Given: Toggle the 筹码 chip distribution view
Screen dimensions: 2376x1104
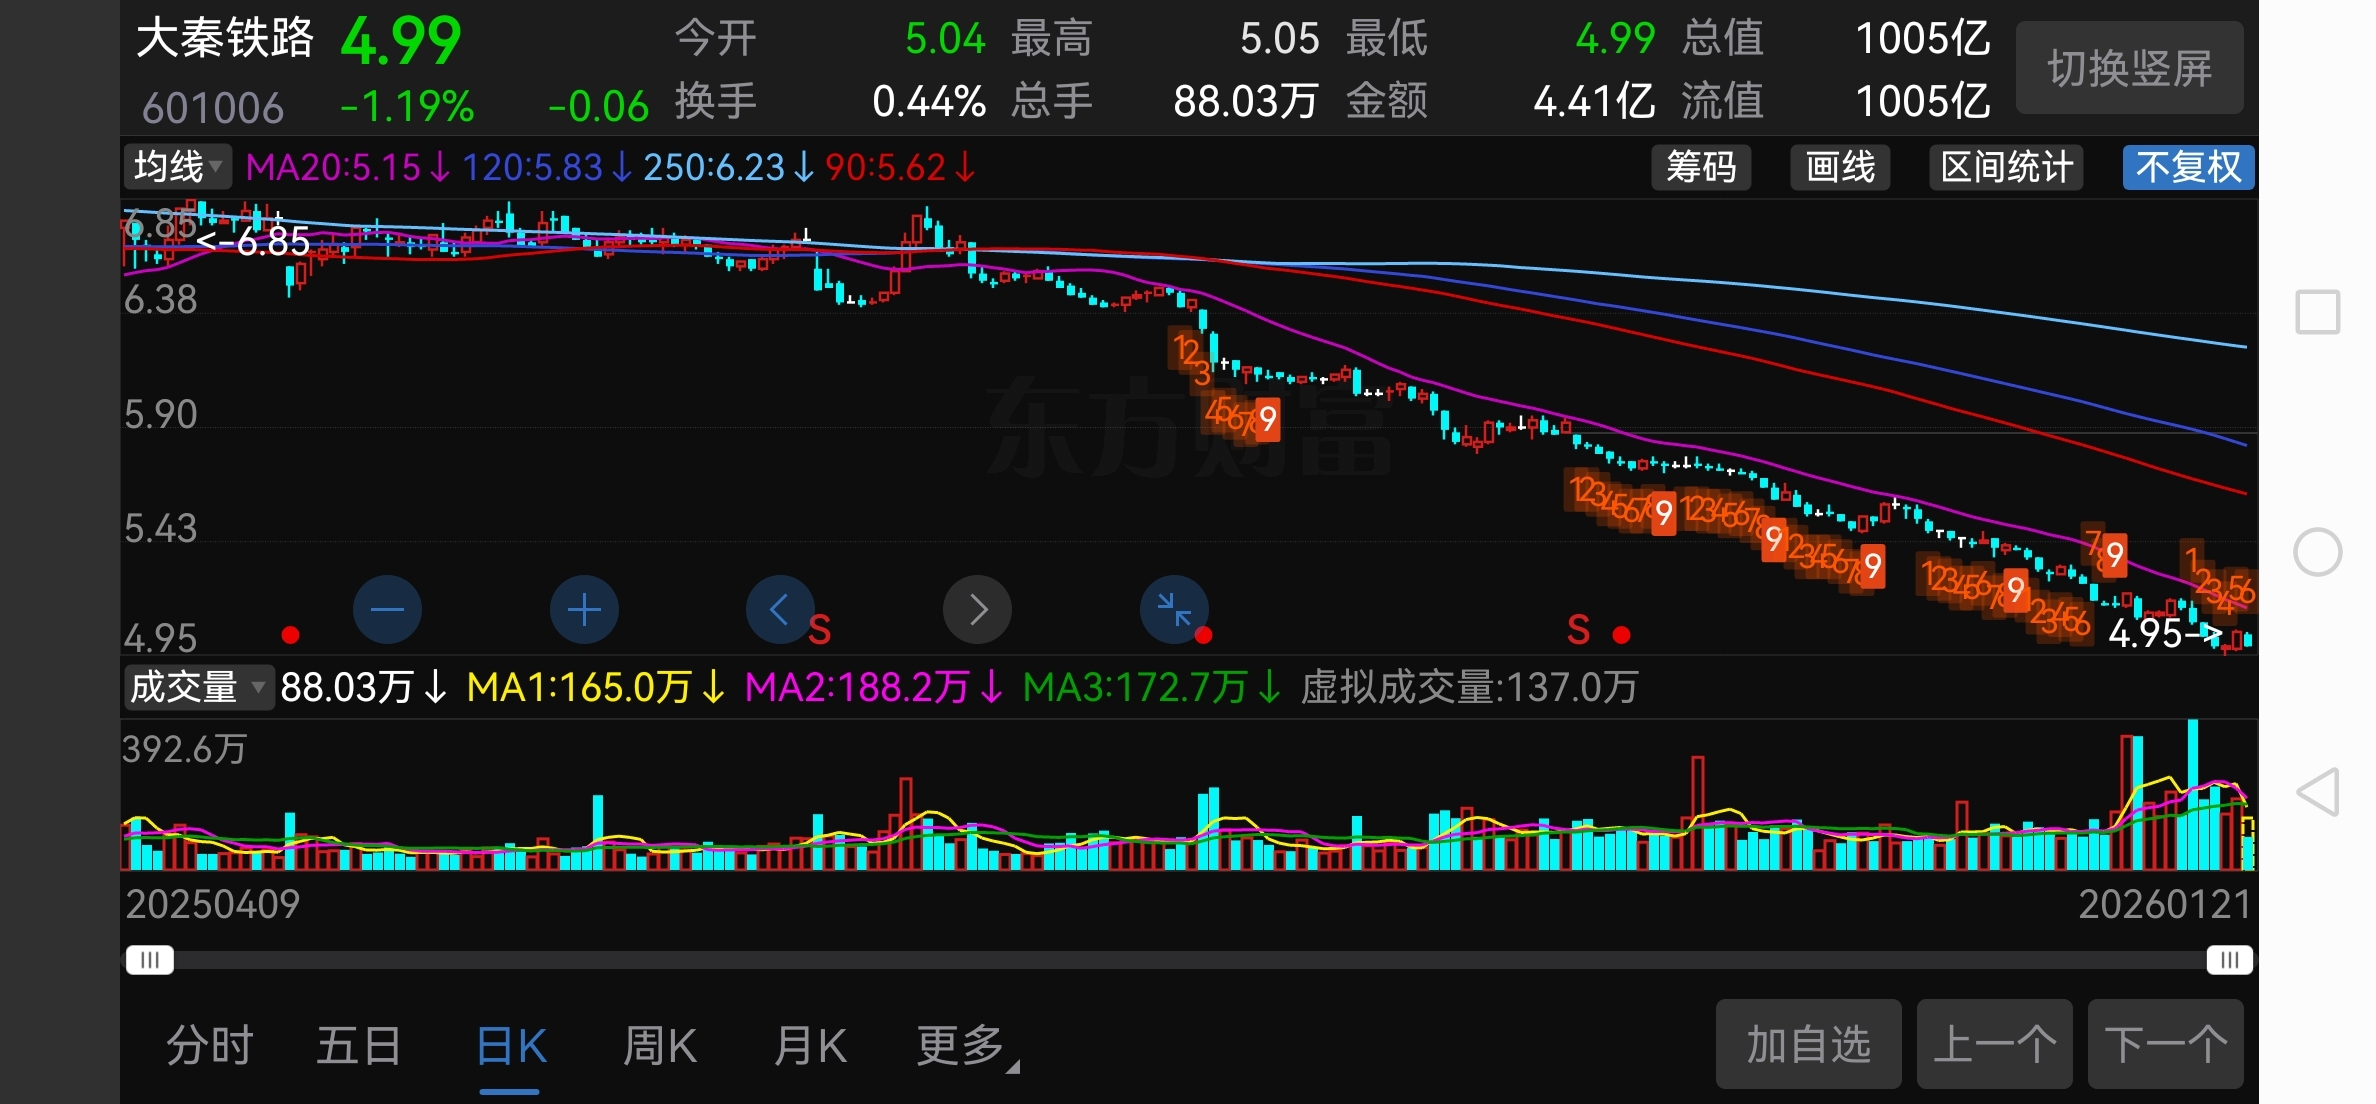Looking at the screenshot, I should [x=1701, y=167].
